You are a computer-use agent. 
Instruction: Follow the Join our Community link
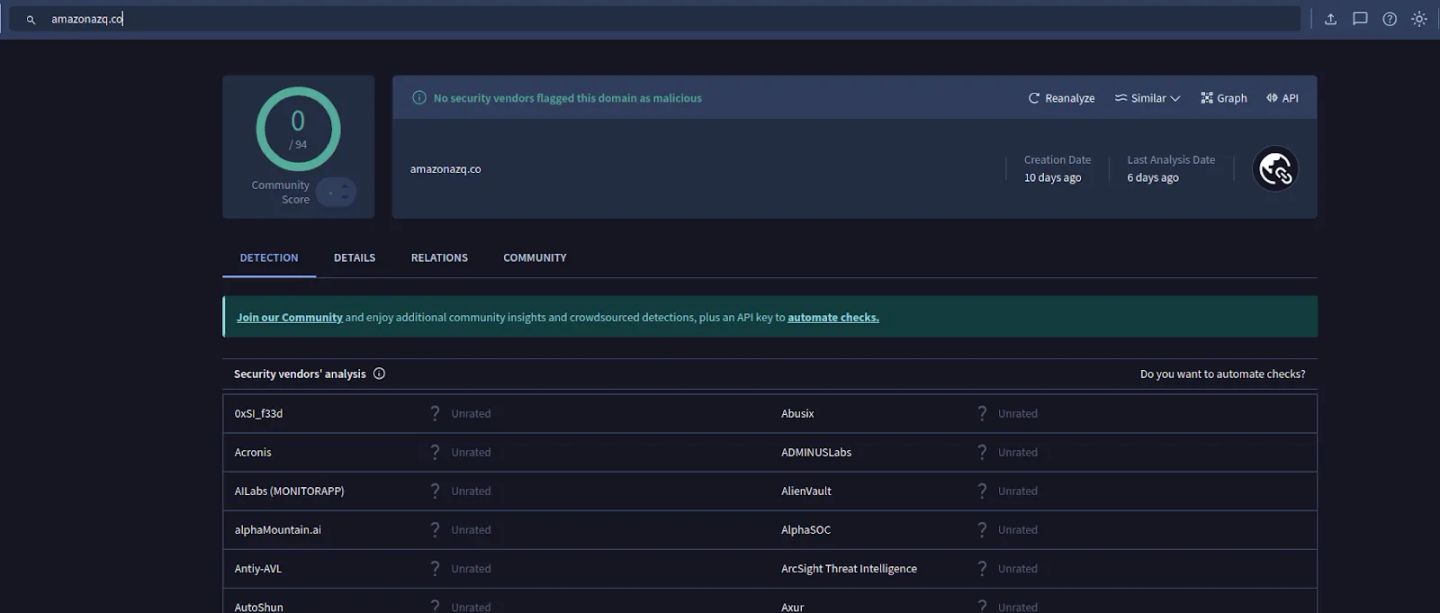coord(290,317)
